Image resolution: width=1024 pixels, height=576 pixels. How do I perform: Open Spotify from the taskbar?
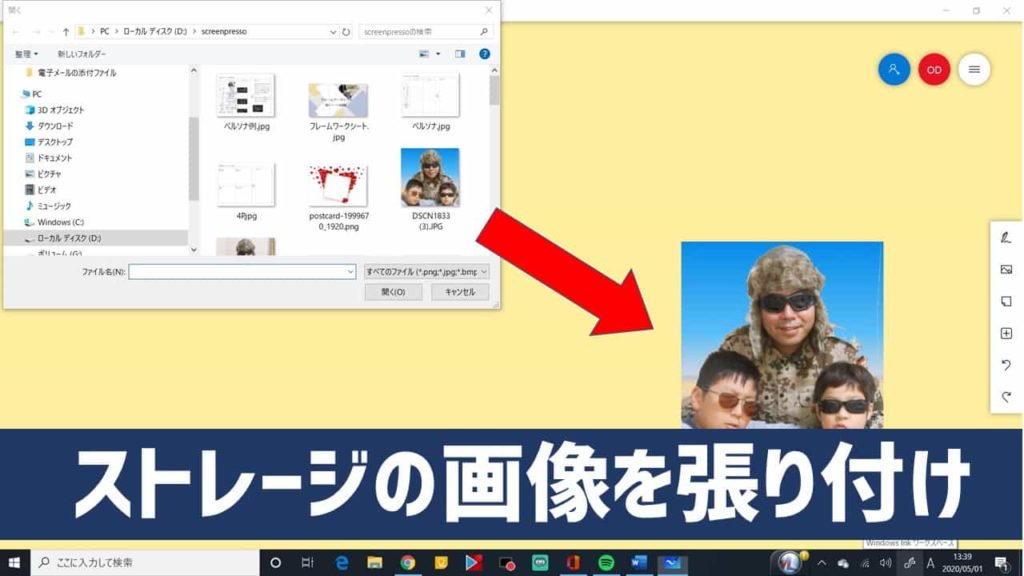[x=606, y=562]
